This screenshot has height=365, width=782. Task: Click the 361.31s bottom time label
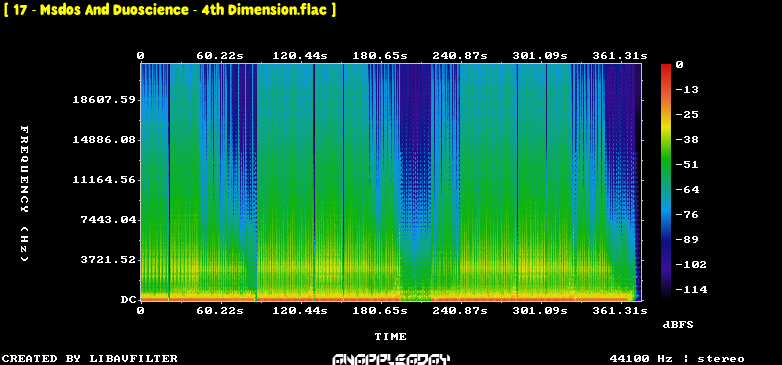pos(620,311)
